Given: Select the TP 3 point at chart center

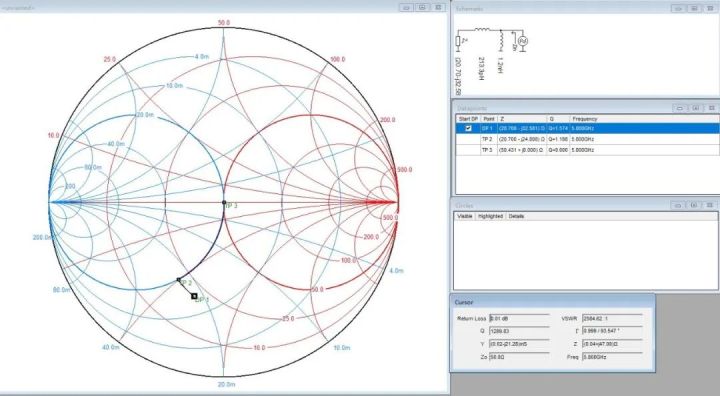Looking at the screenshot, I should 224,202.
